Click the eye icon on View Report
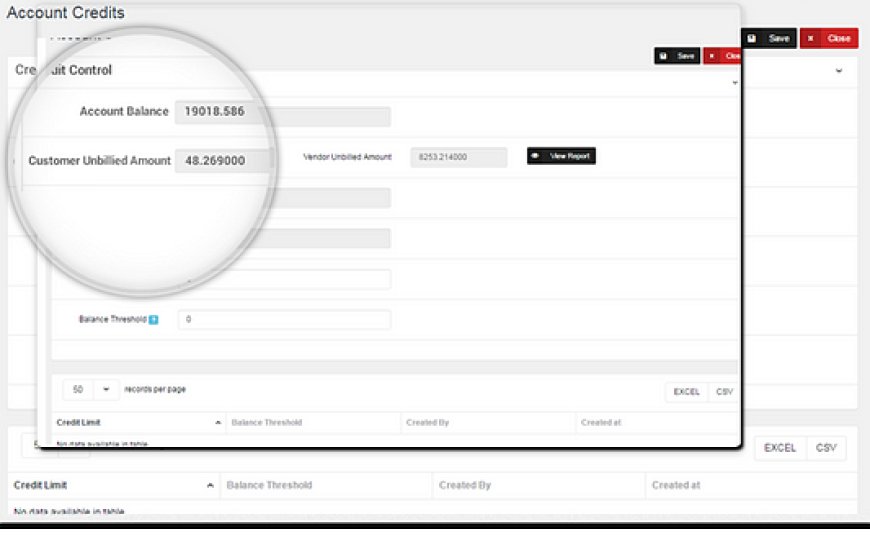 [536, 157]
